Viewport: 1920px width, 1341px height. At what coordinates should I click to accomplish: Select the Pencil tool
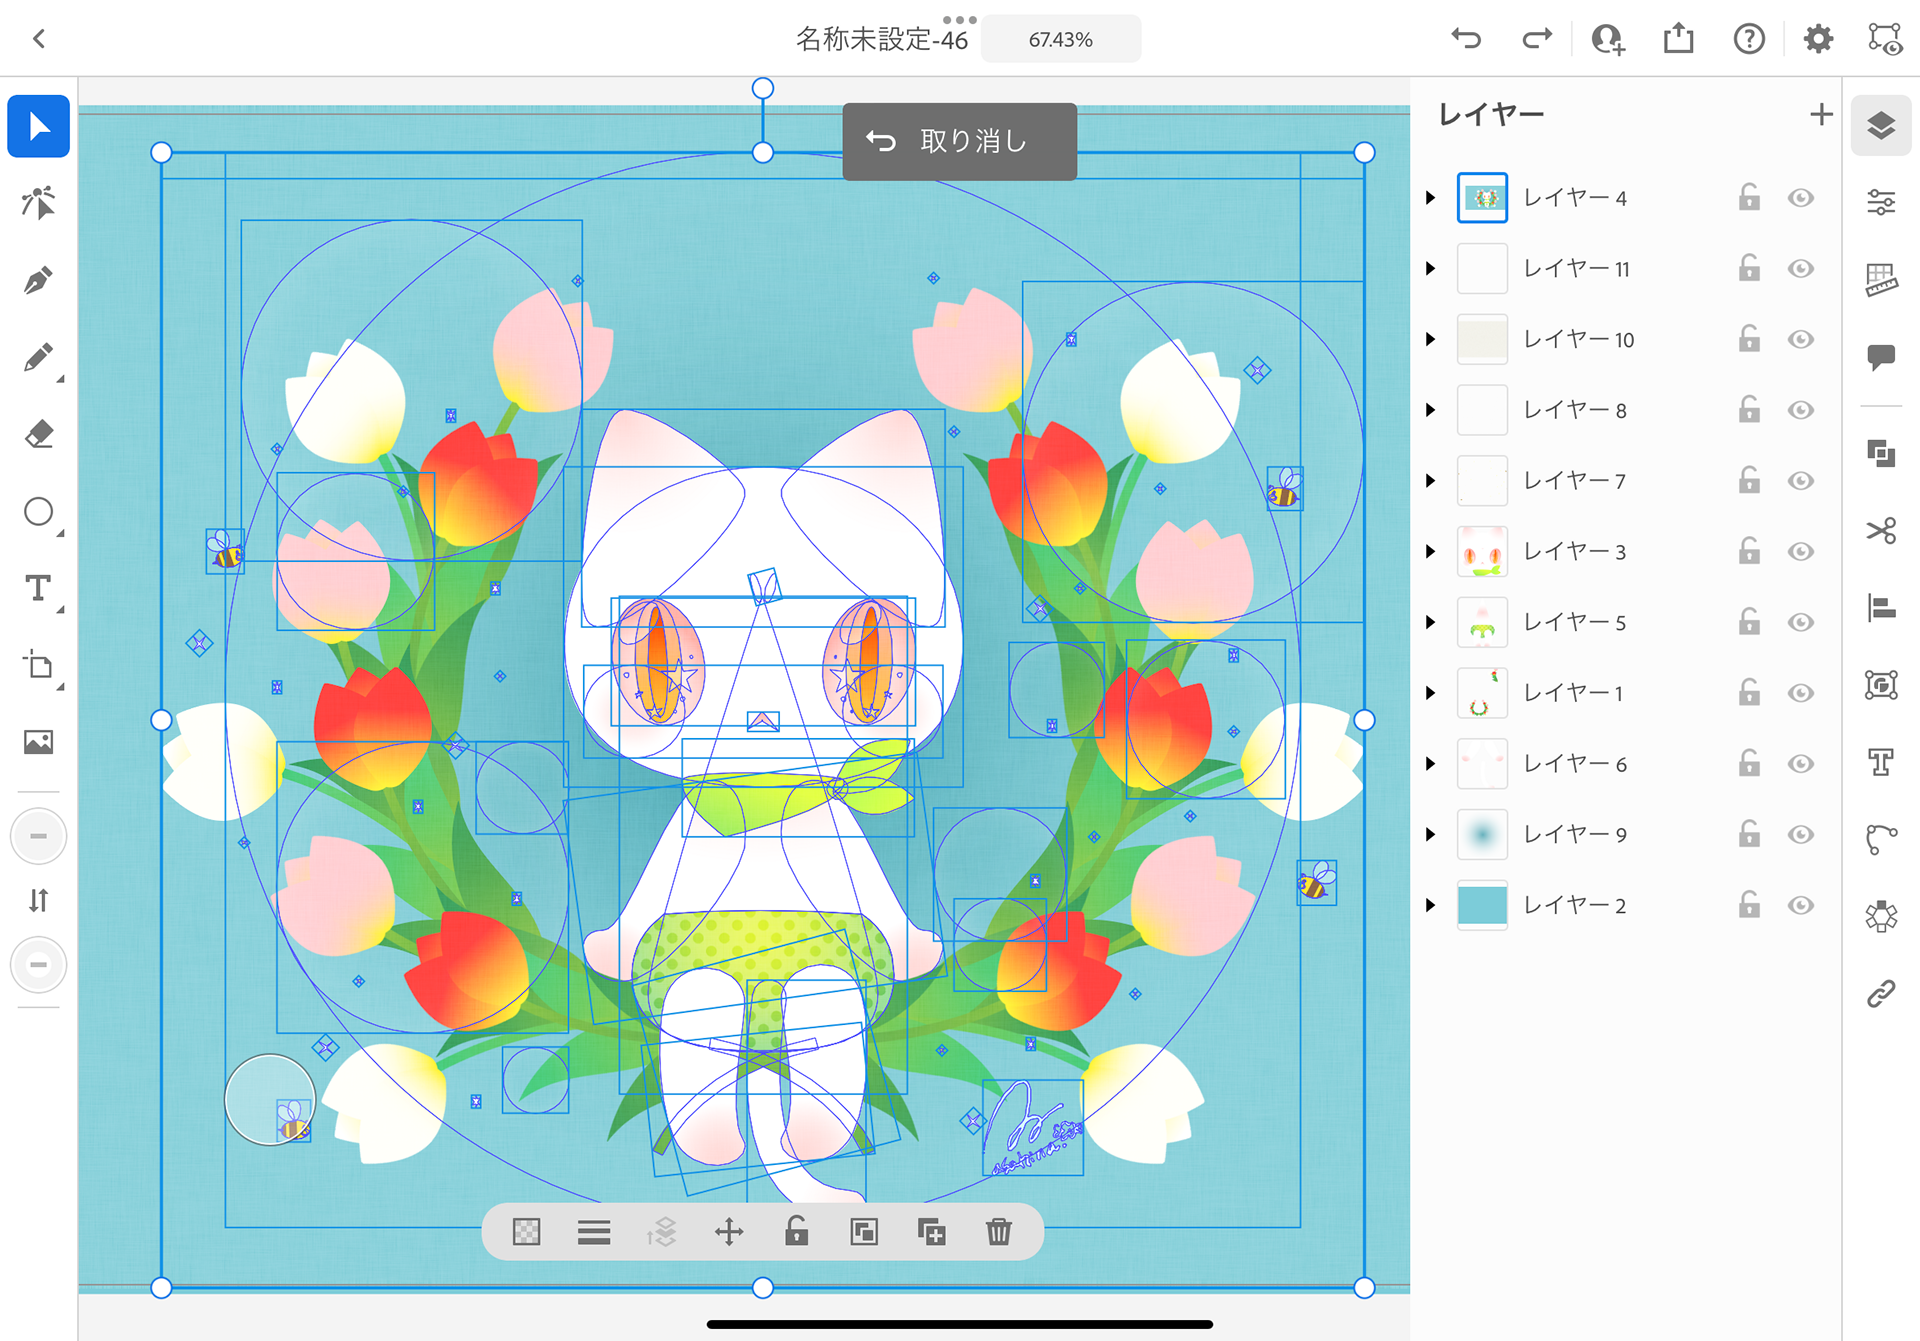[x=38, y=358]
